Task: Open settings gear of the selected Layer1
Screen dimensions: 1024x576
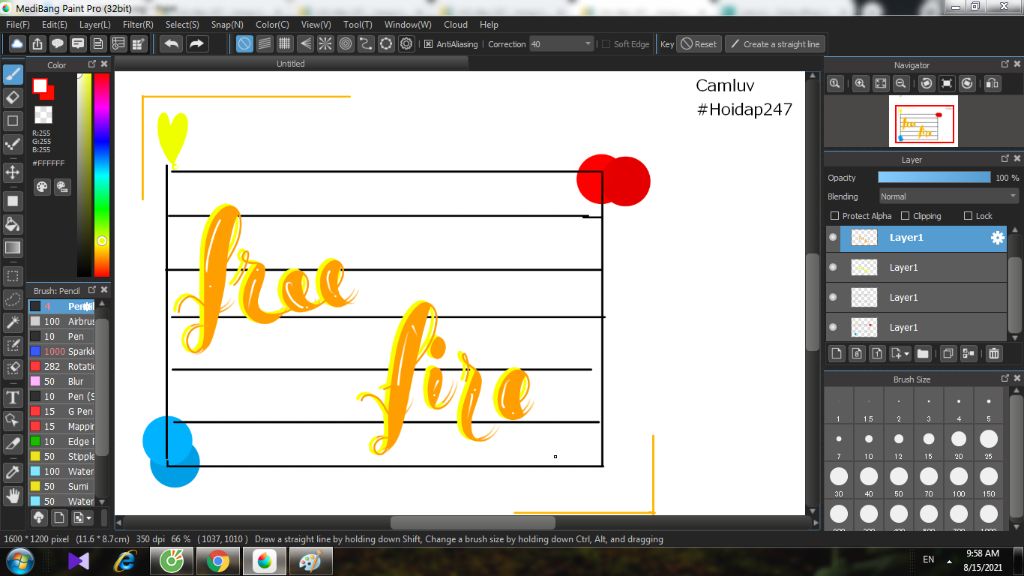Action: pos(997,238)
